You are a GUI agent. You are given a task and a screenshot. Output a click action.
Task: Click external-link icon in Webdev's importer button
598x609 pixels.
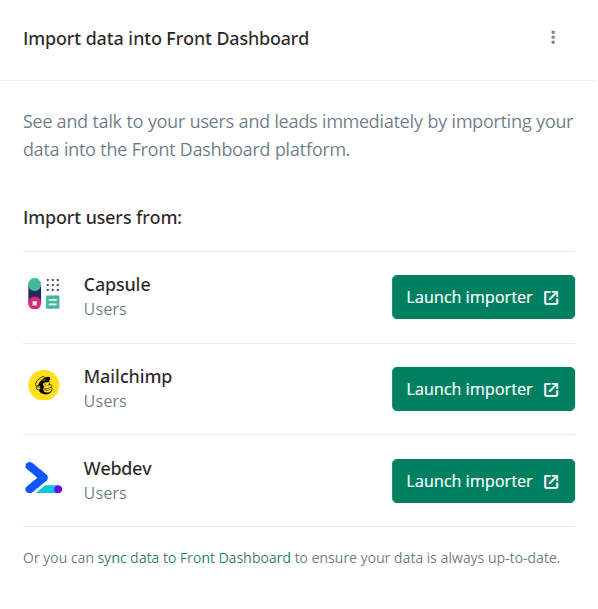coord(551,482)
